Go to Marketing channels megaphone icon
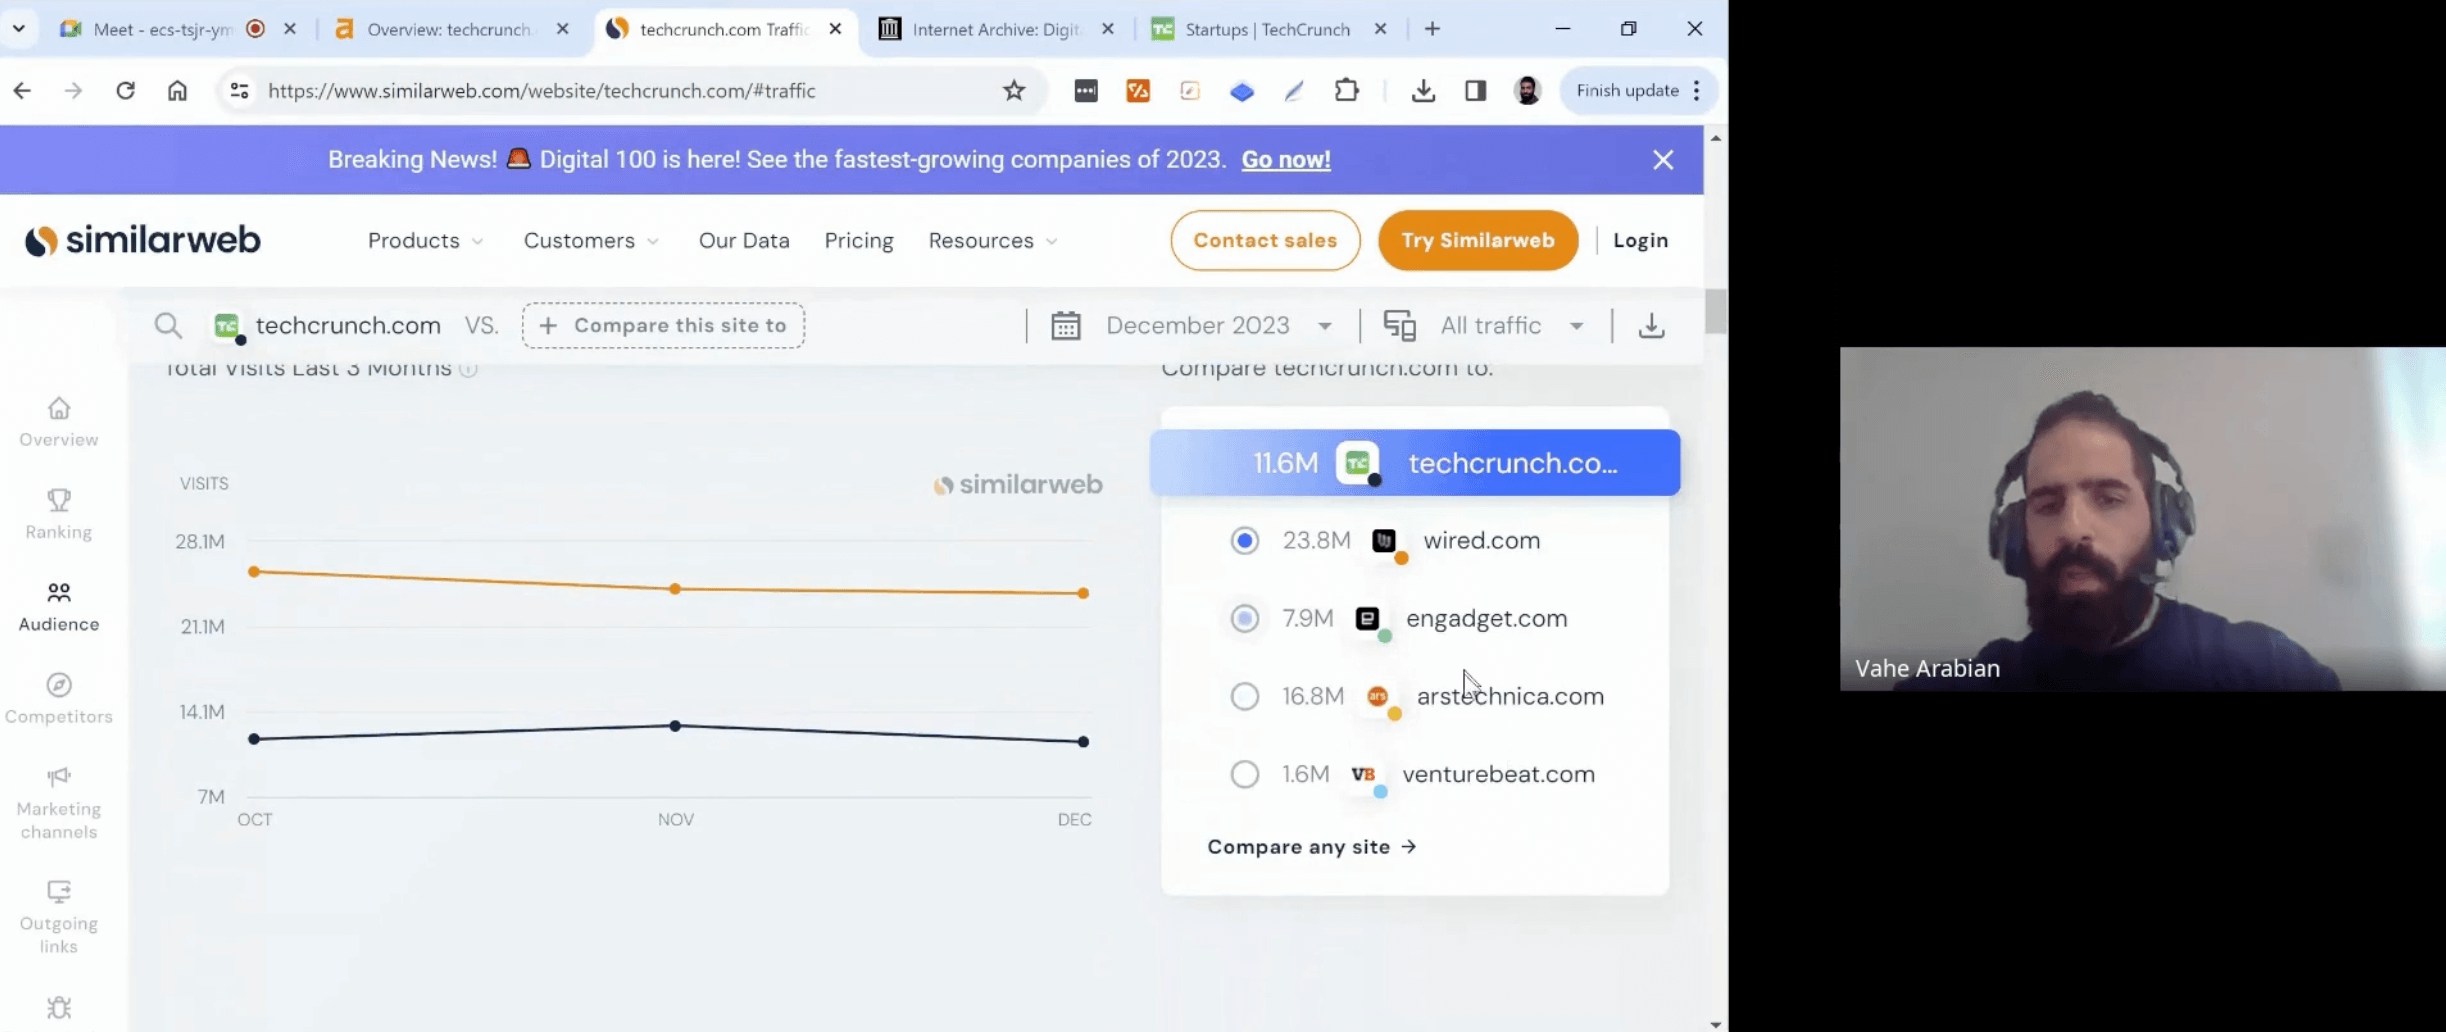The image size is (2446, 1032). 59,778
